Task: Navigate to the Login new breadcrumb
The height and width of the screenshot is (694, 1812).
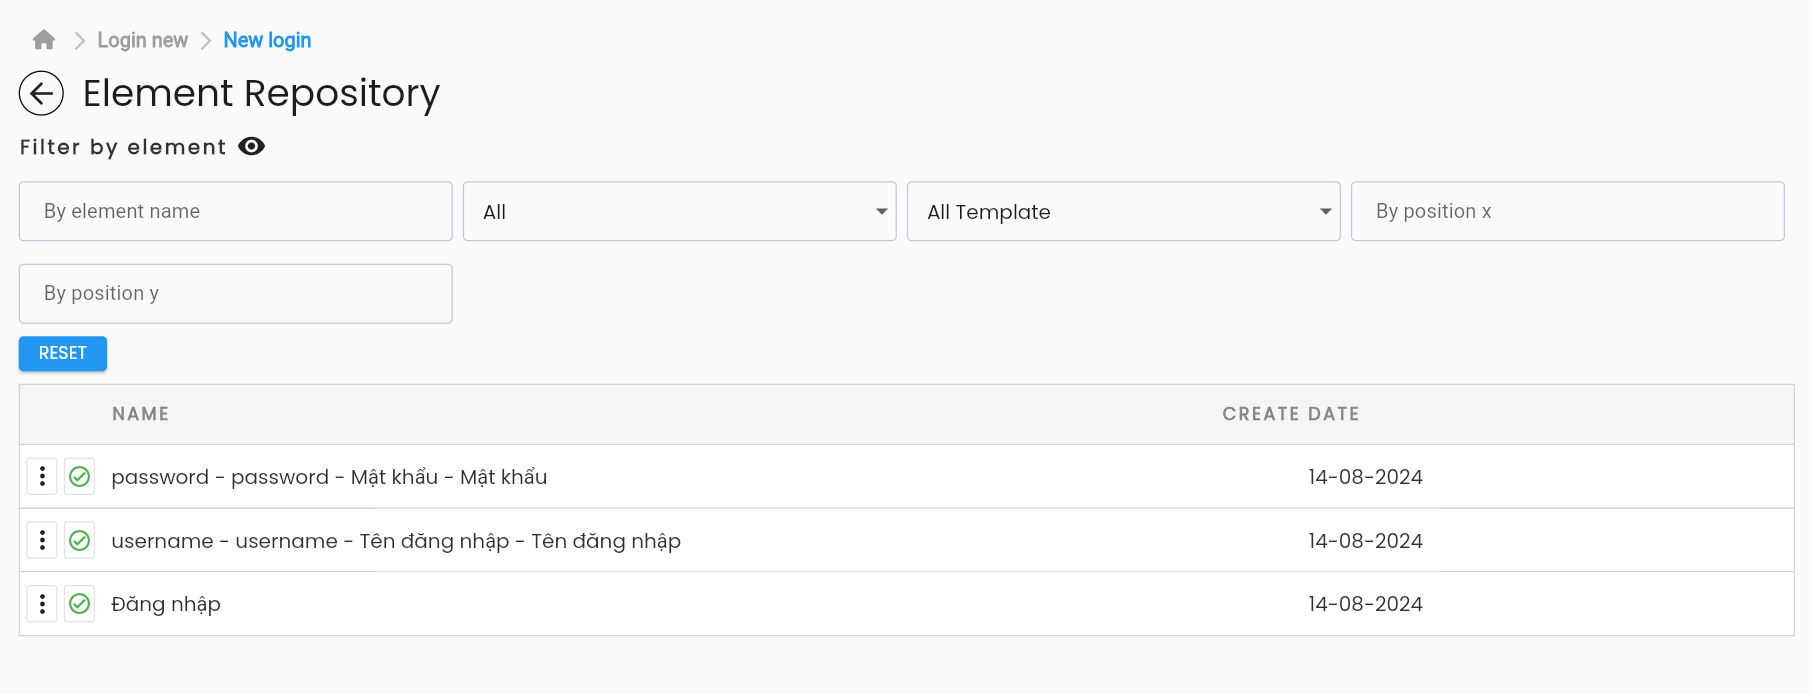Action: coord(142,40)
